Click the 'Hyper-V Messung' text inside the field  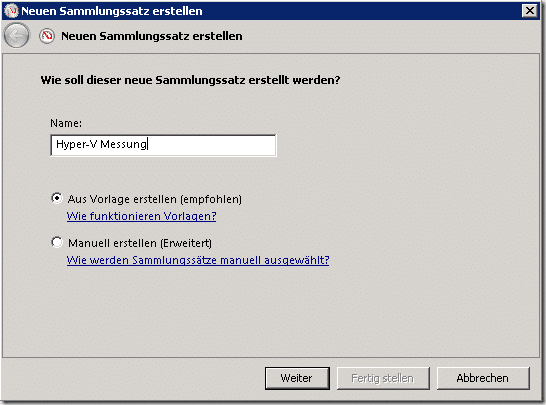click(x=101, y=144)
